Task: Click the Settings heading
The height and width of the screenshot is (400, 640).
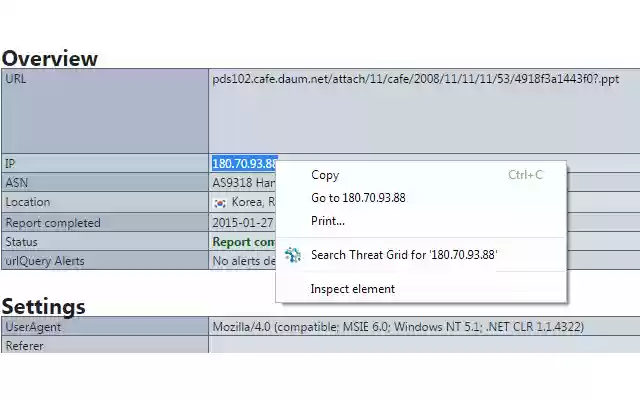Action: click(x=44, y=307)
